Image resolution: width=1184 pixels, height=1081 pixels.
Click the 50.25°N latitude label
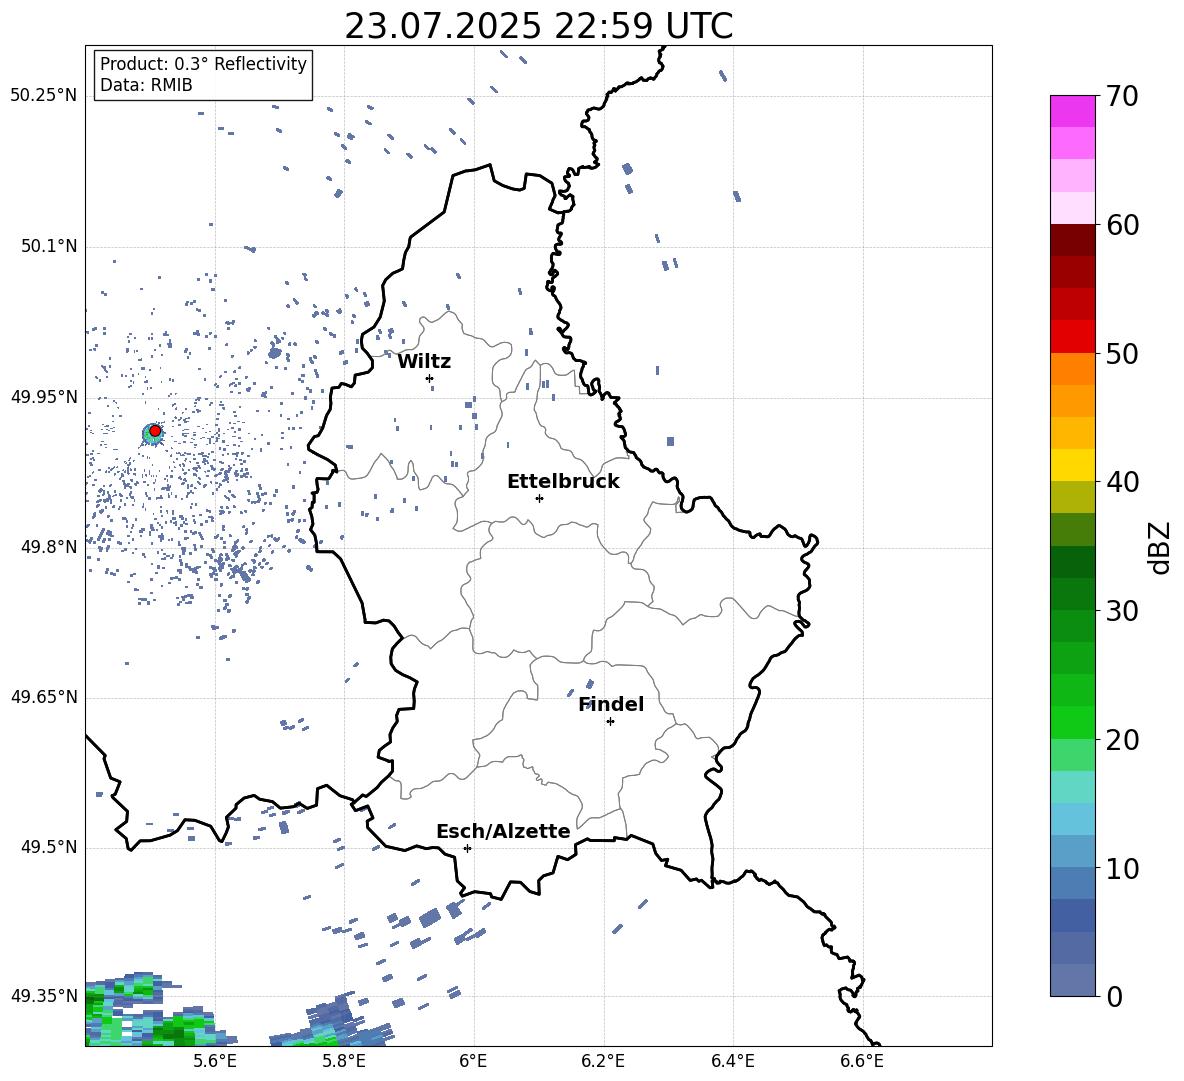44,95
